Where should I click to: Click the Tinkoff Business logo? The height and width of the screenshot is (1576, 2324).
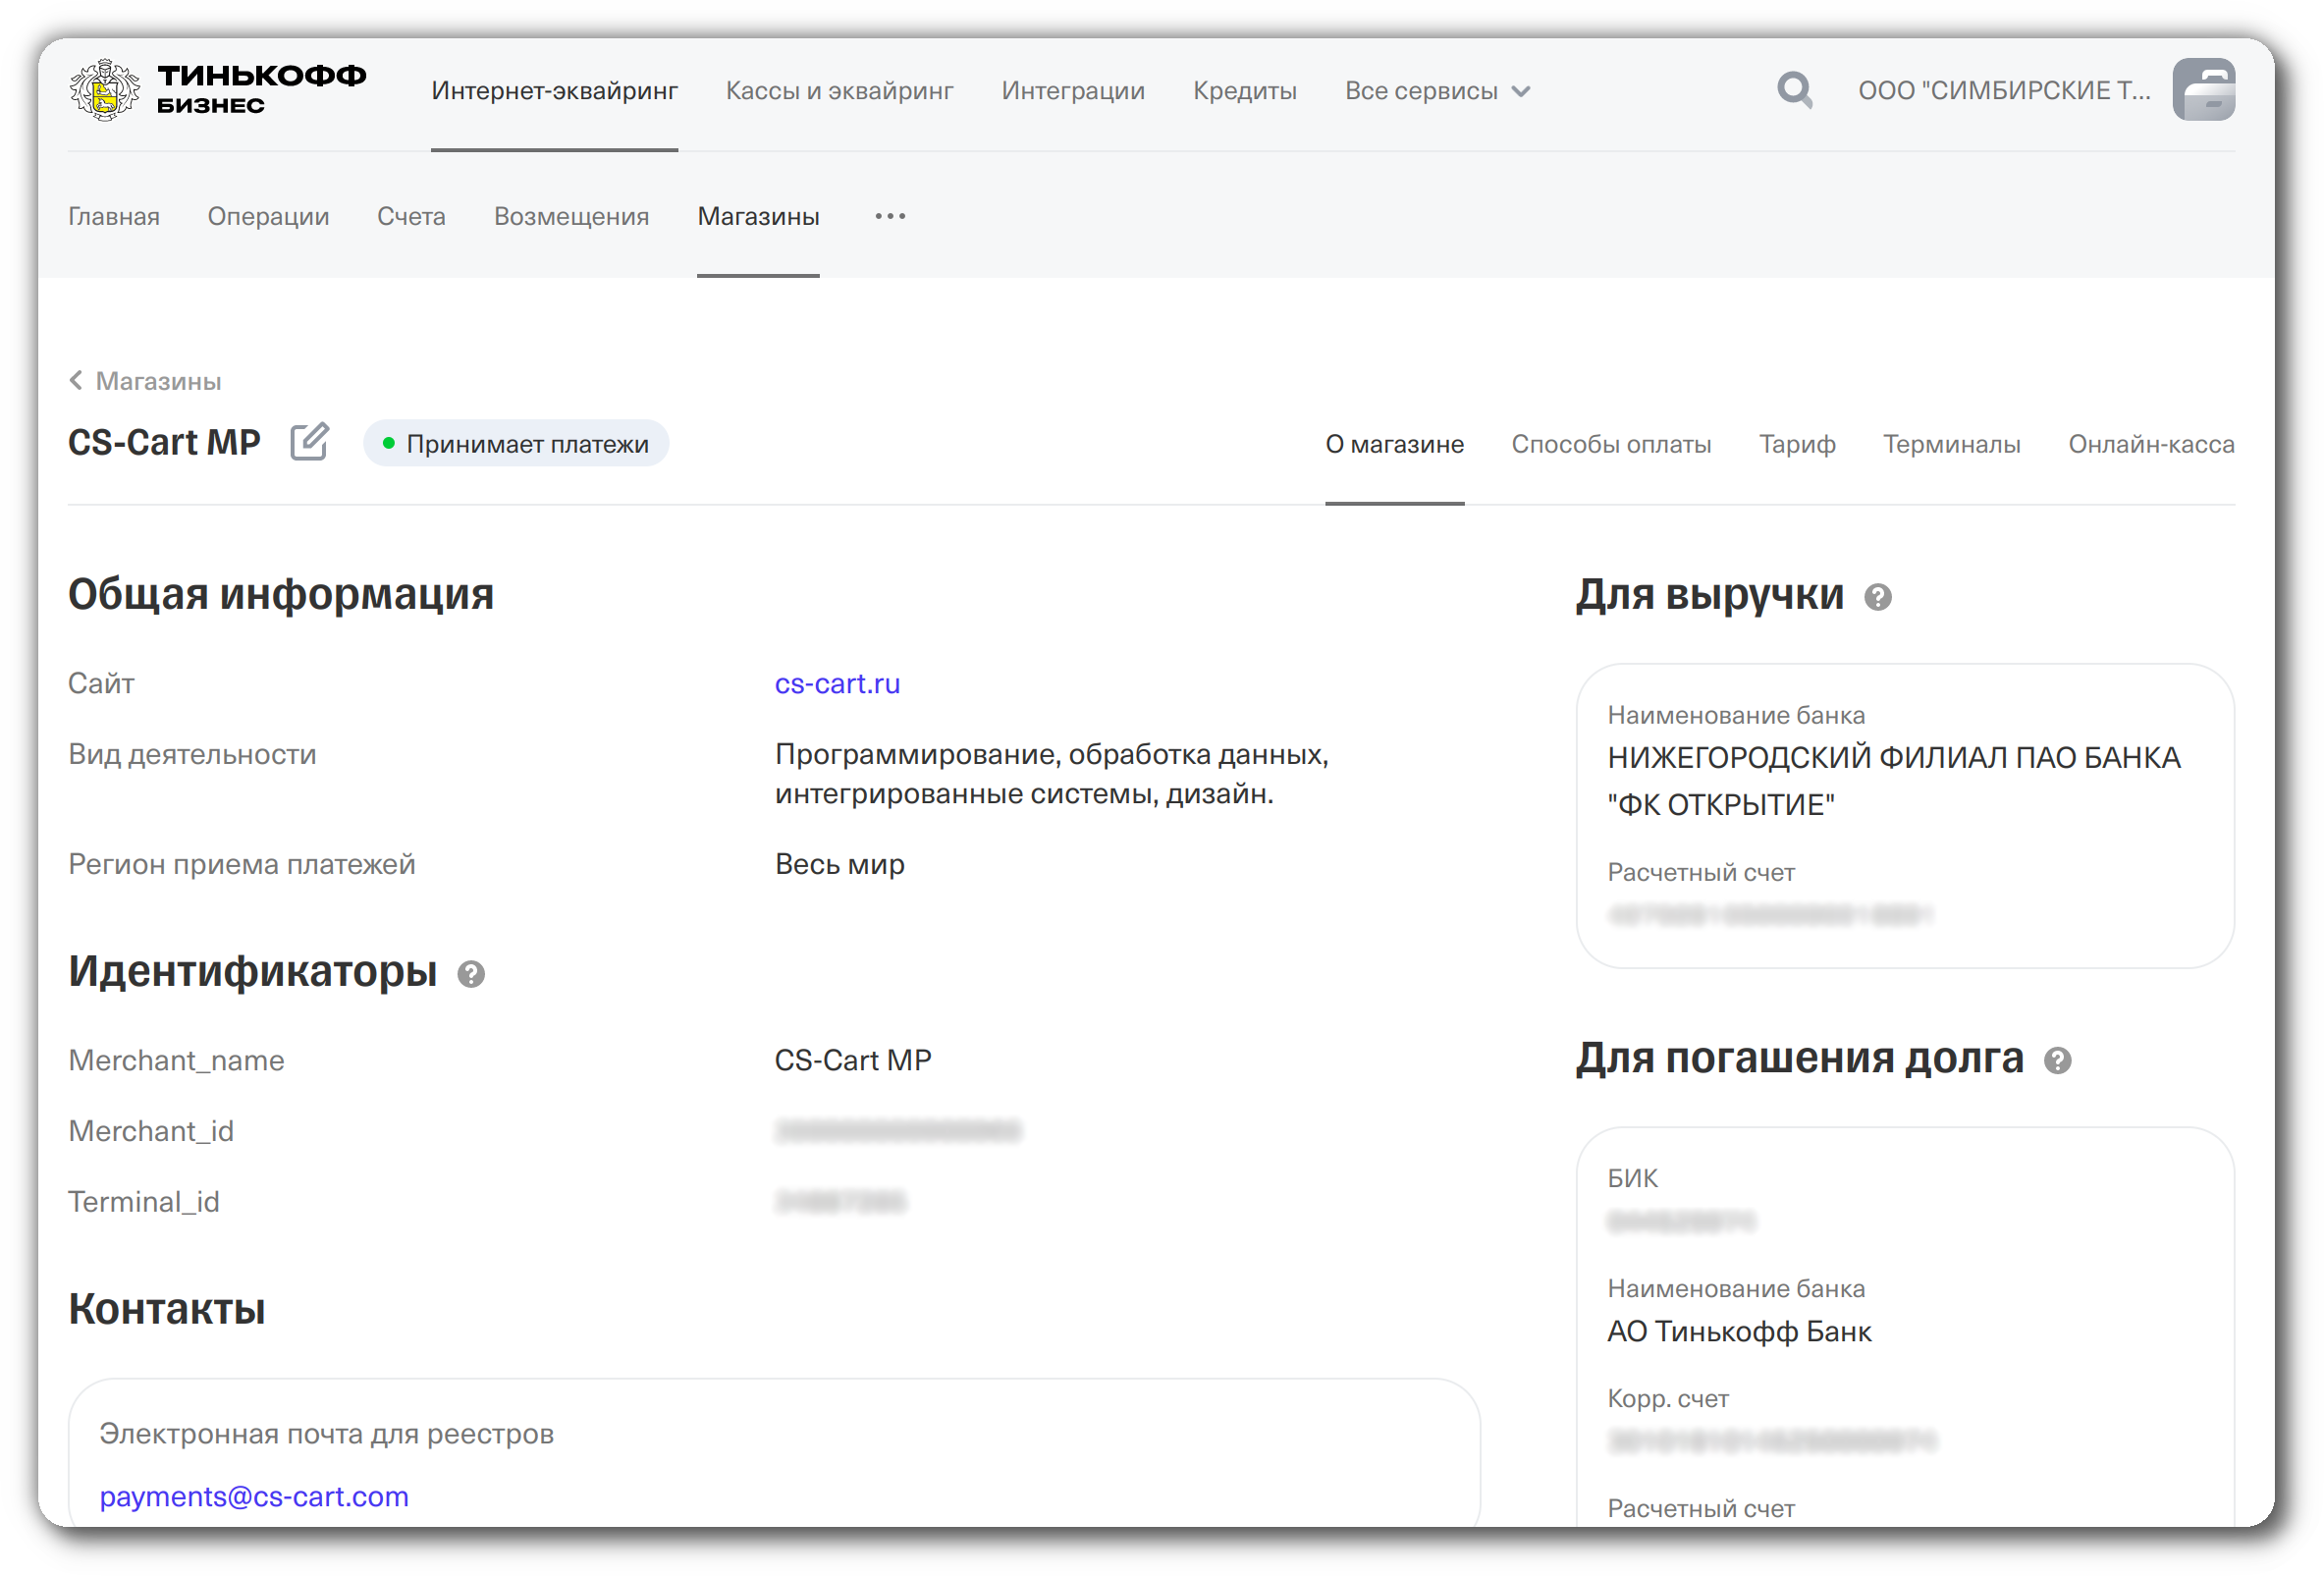tap(217, 90)
